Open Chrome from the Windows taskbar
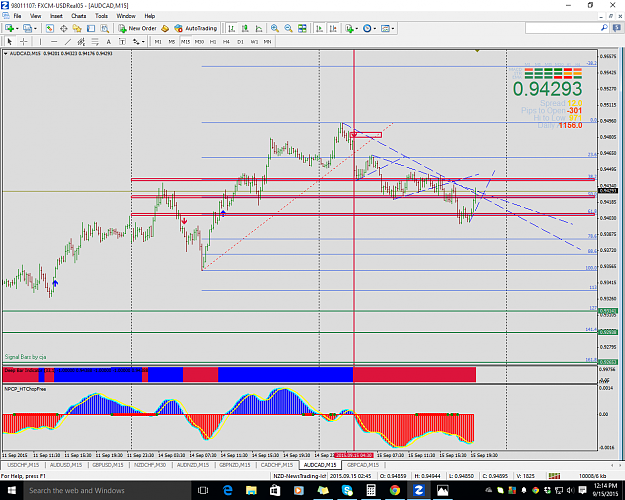Viewport: 625px width, 500px height. (395, 490)
